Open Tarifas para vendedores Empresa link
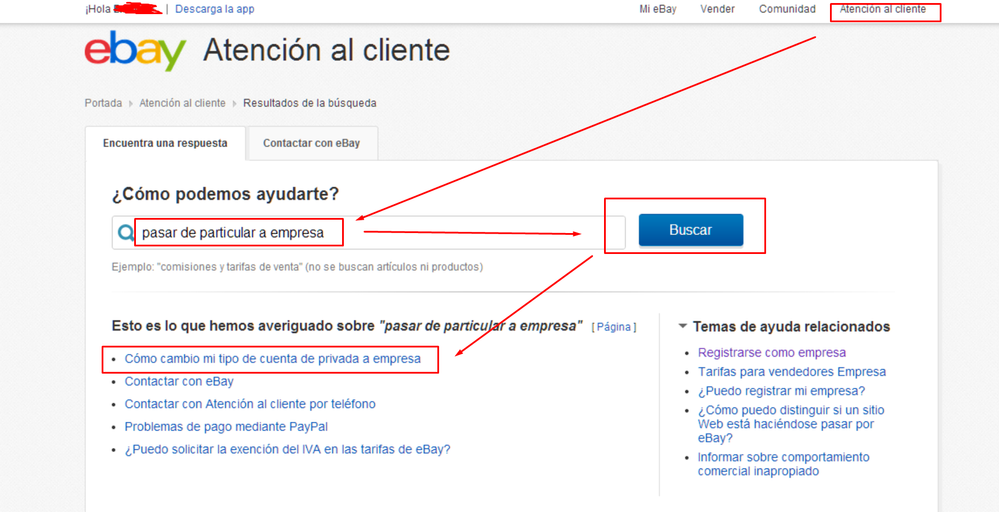Viewport: 999px width, 512px height. [x=791, y=371]
